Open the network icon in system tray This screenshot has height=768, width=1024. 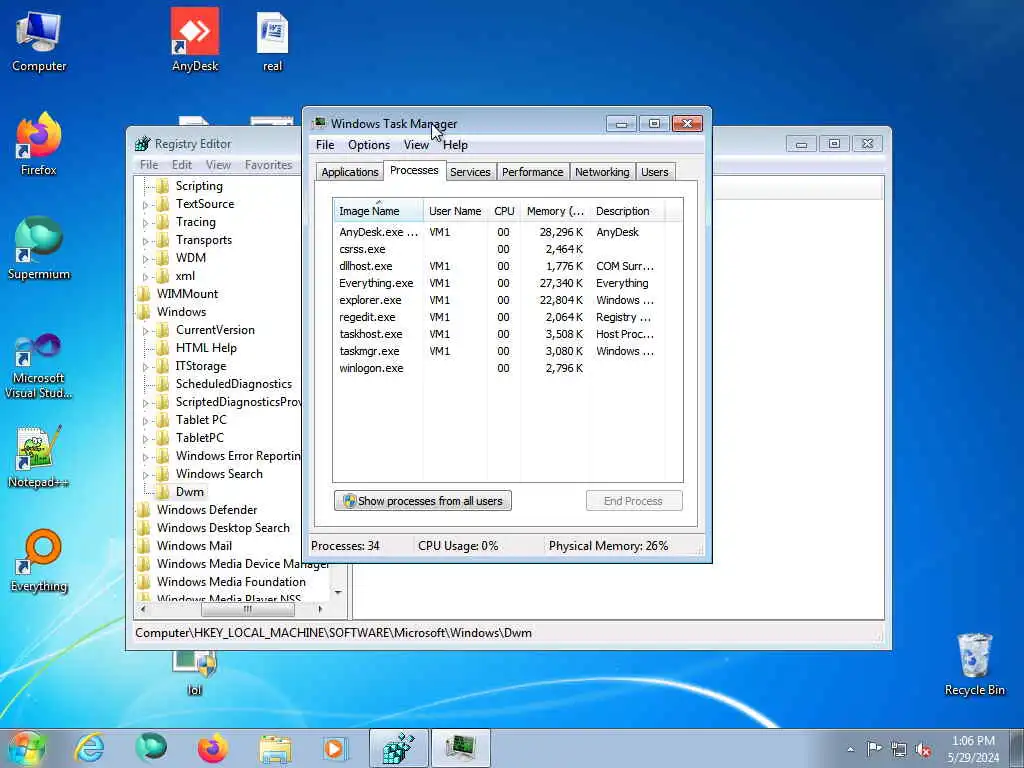click(899, 749)
